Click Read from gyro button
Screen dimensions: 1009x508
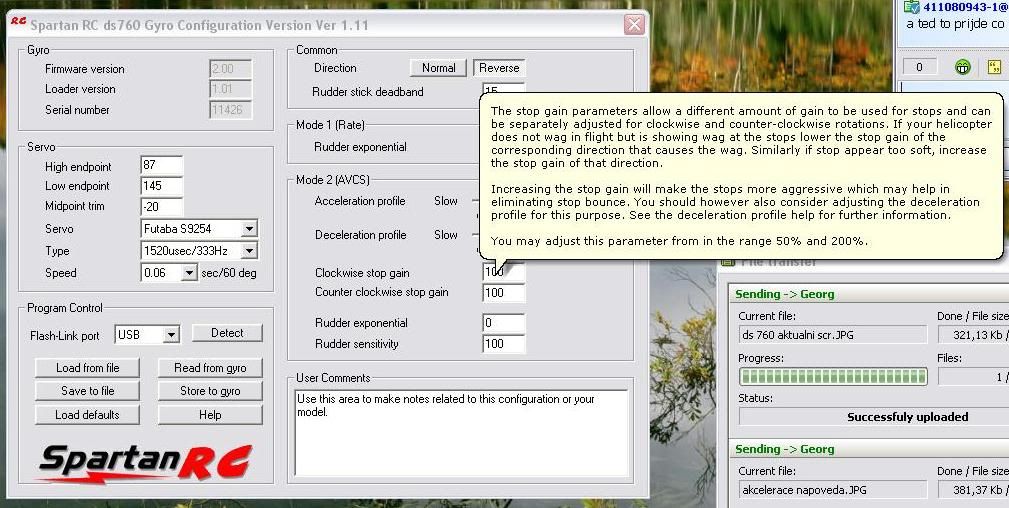pos(210,368)
